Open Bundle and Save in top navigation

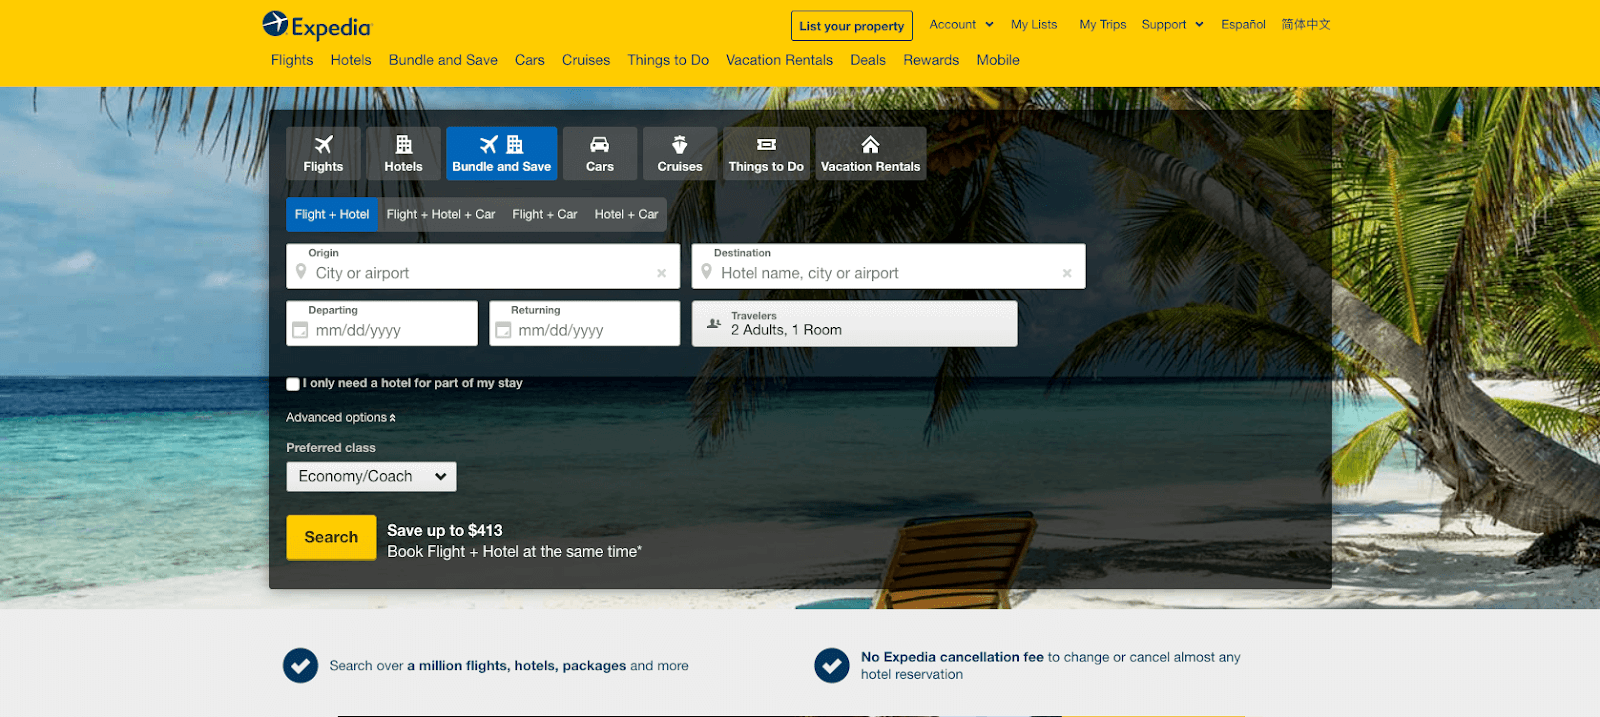point(443,60)
